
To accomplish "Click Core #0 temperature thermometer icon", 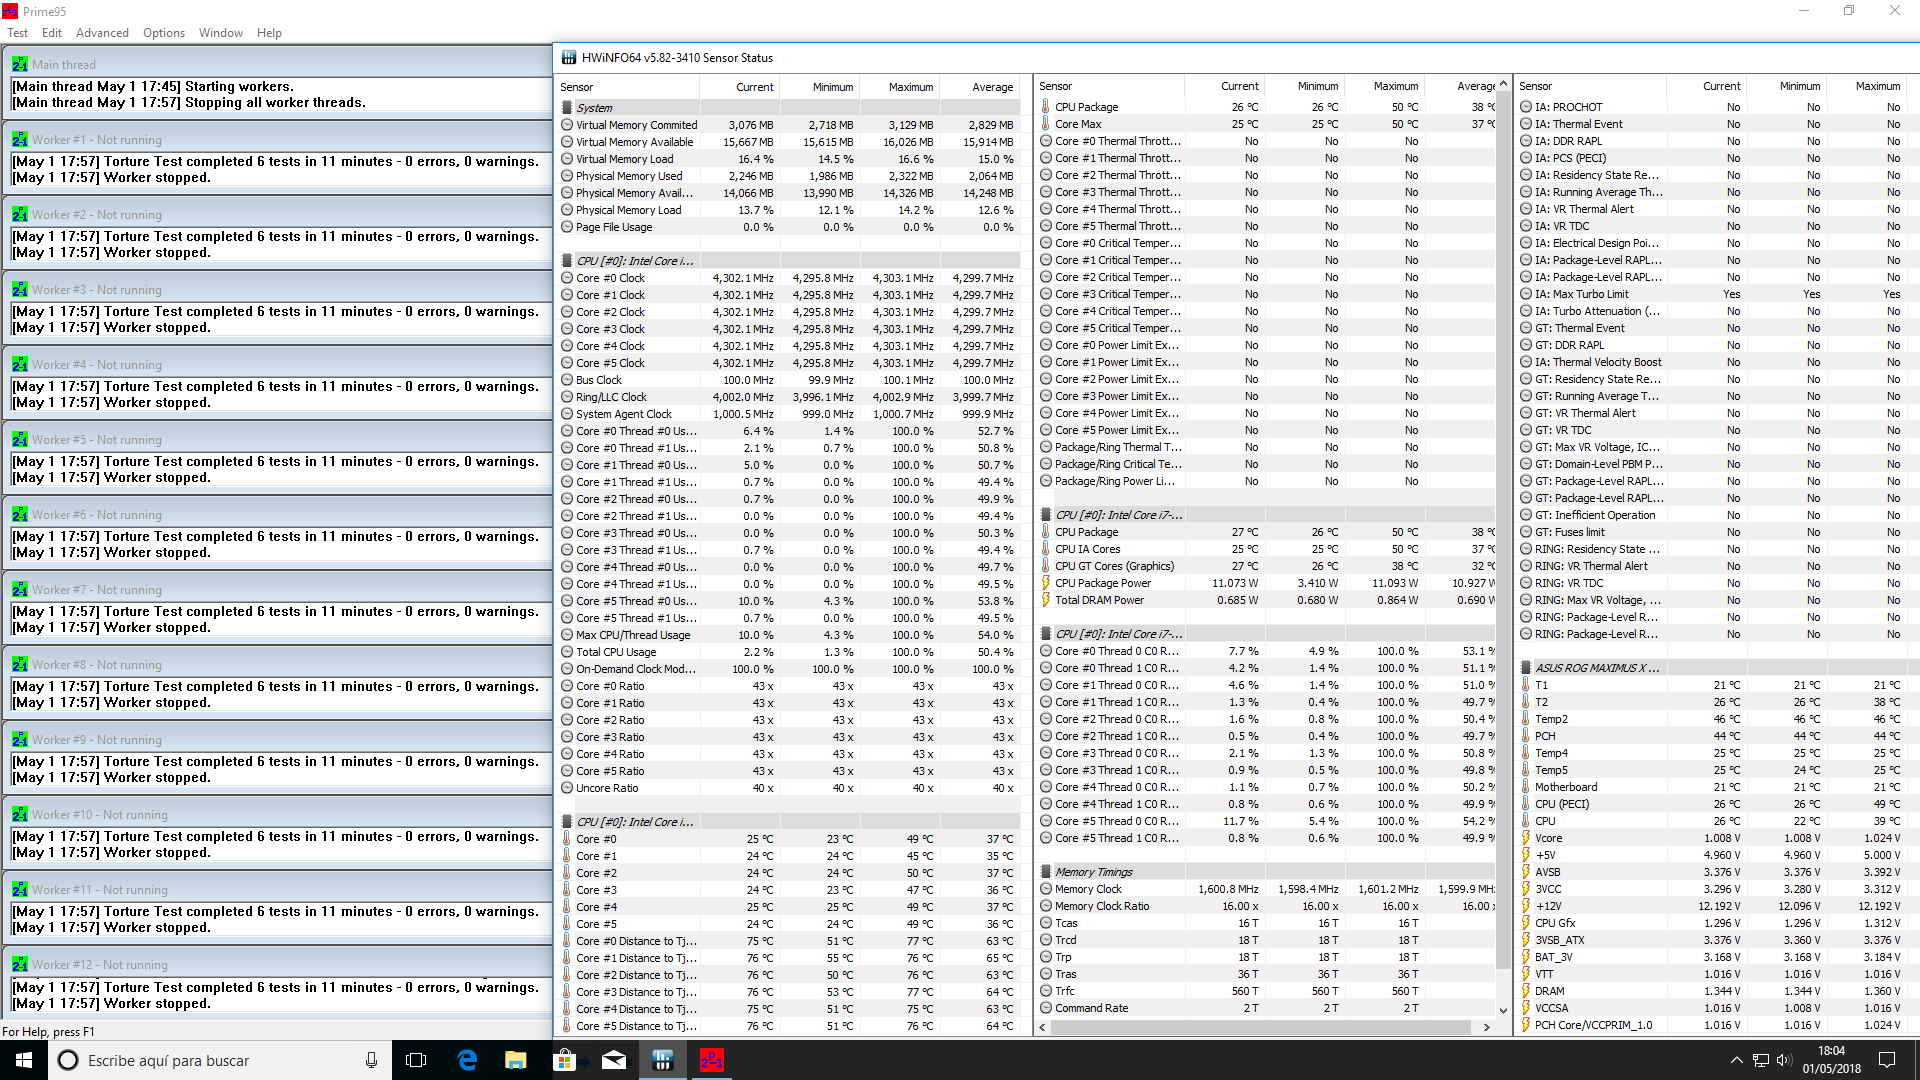I will pyautogui.click(x=567, y=839).
